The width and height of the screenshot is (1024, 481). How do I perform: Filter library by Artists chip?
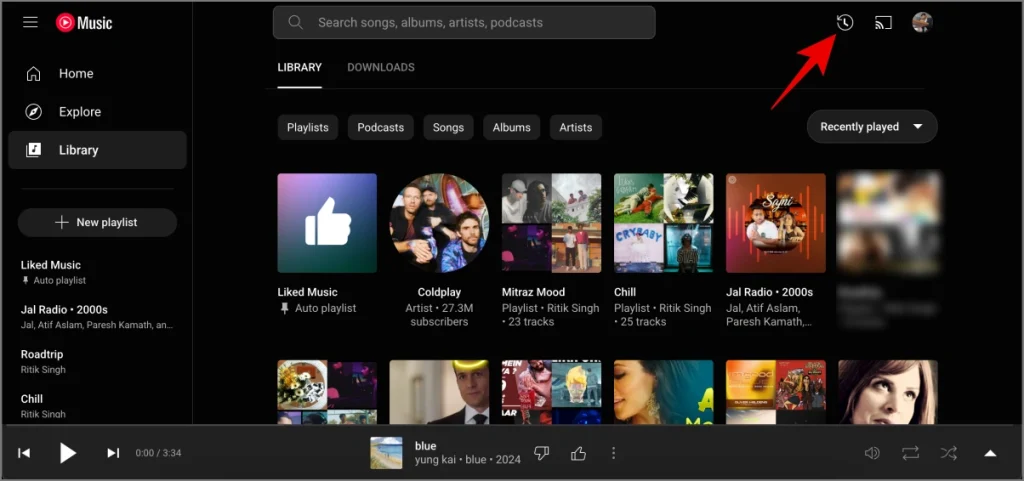(x=575, y=127)
